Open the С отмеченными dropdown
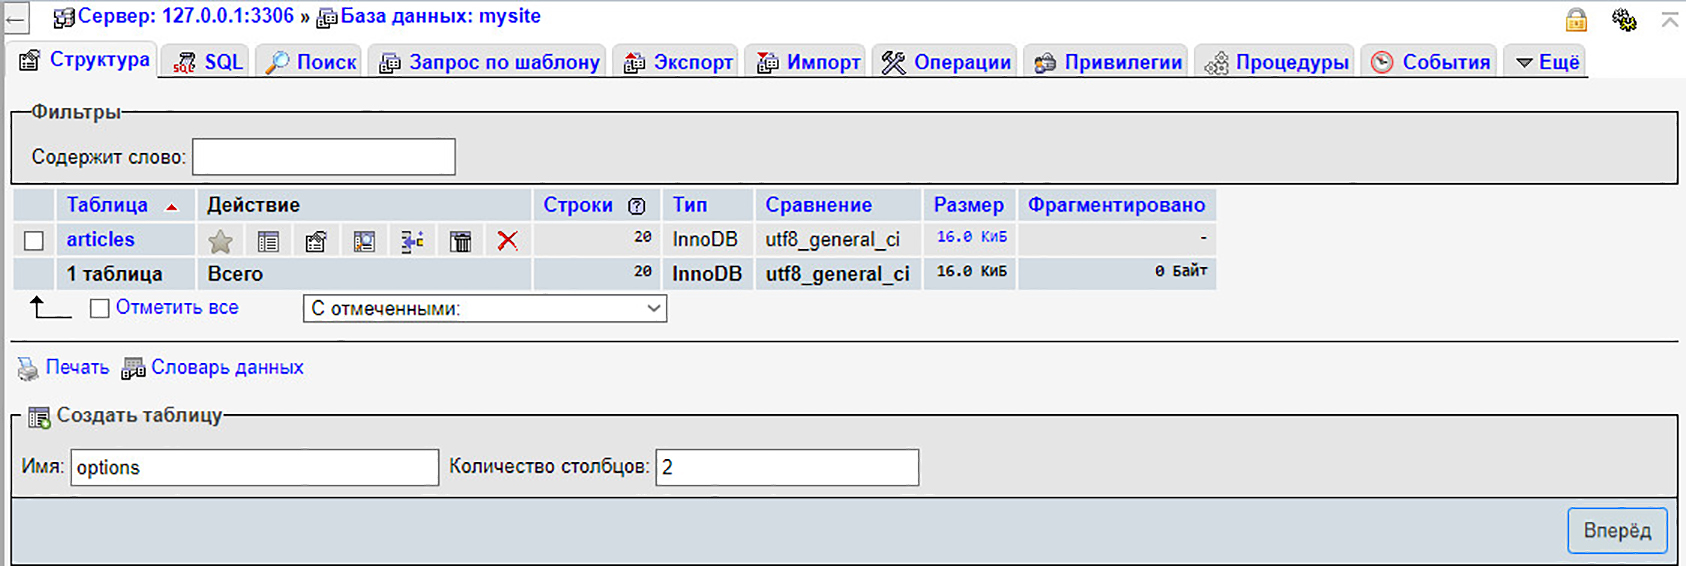This screenshot has width=1686, height=566. [x=485, y=309]
